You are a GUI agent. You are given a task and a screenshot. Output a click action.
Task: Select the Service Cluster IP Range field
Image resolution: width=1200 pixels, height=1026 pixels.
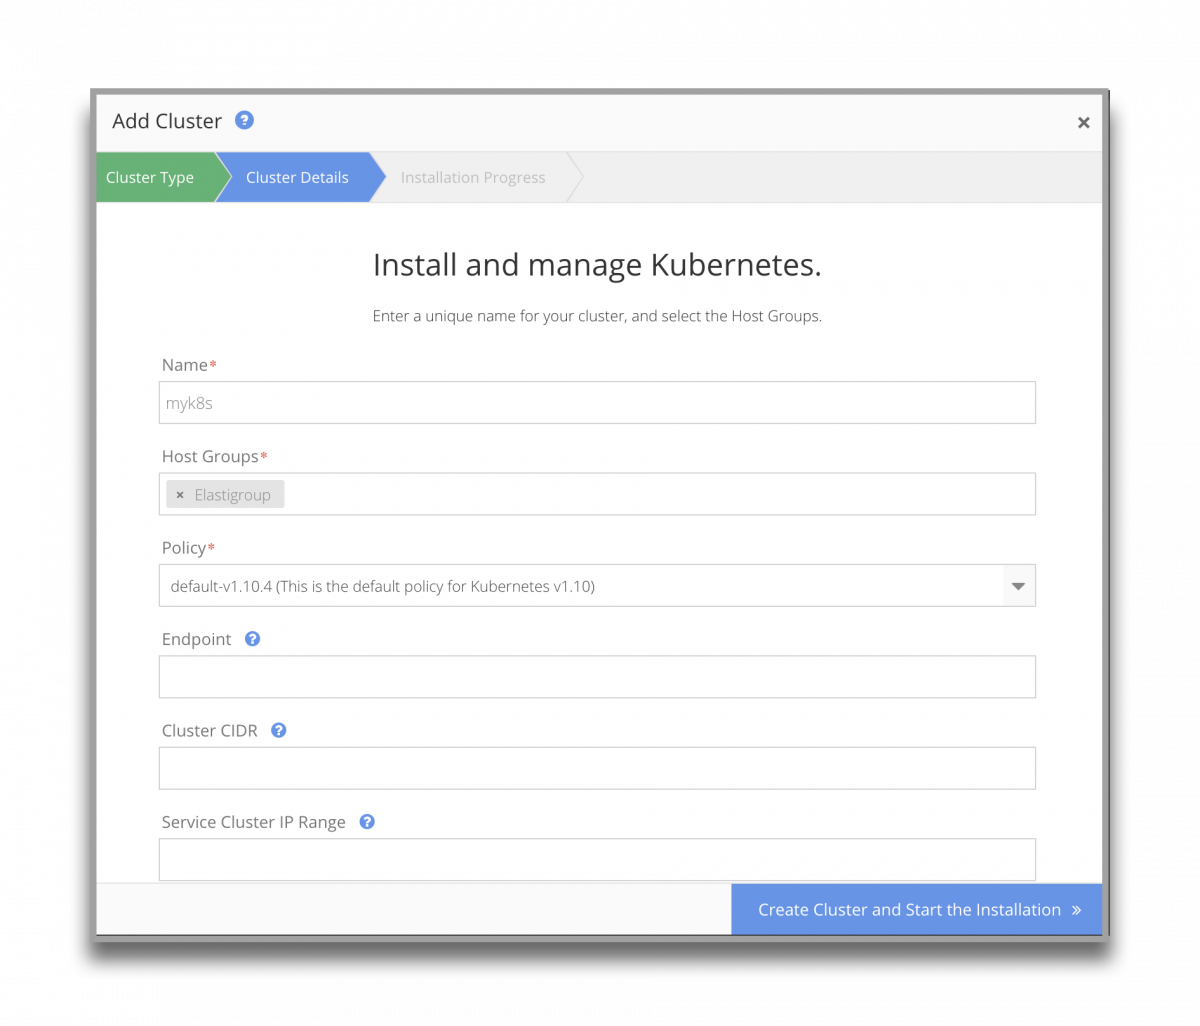(x=597, y=859)
